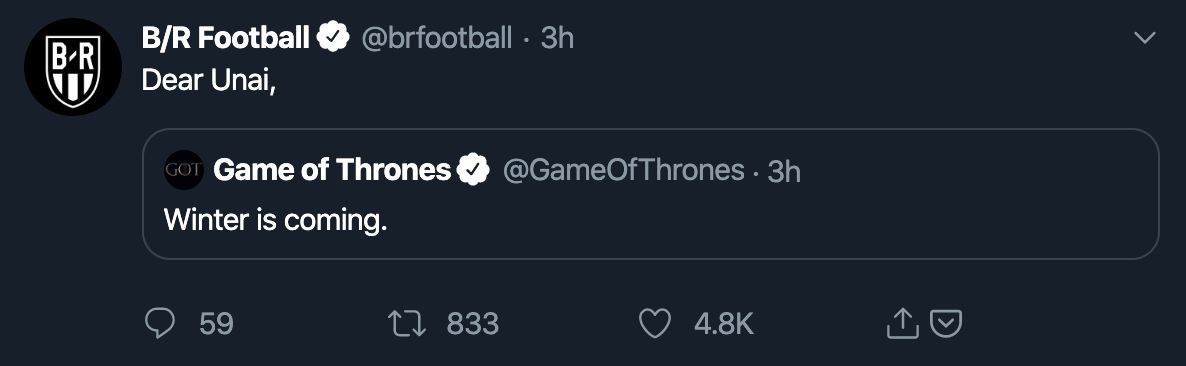Open the Game of Thrones display name
This screenshot has width=1186, height=366.
pyautogui.click(x=332, y=170)
